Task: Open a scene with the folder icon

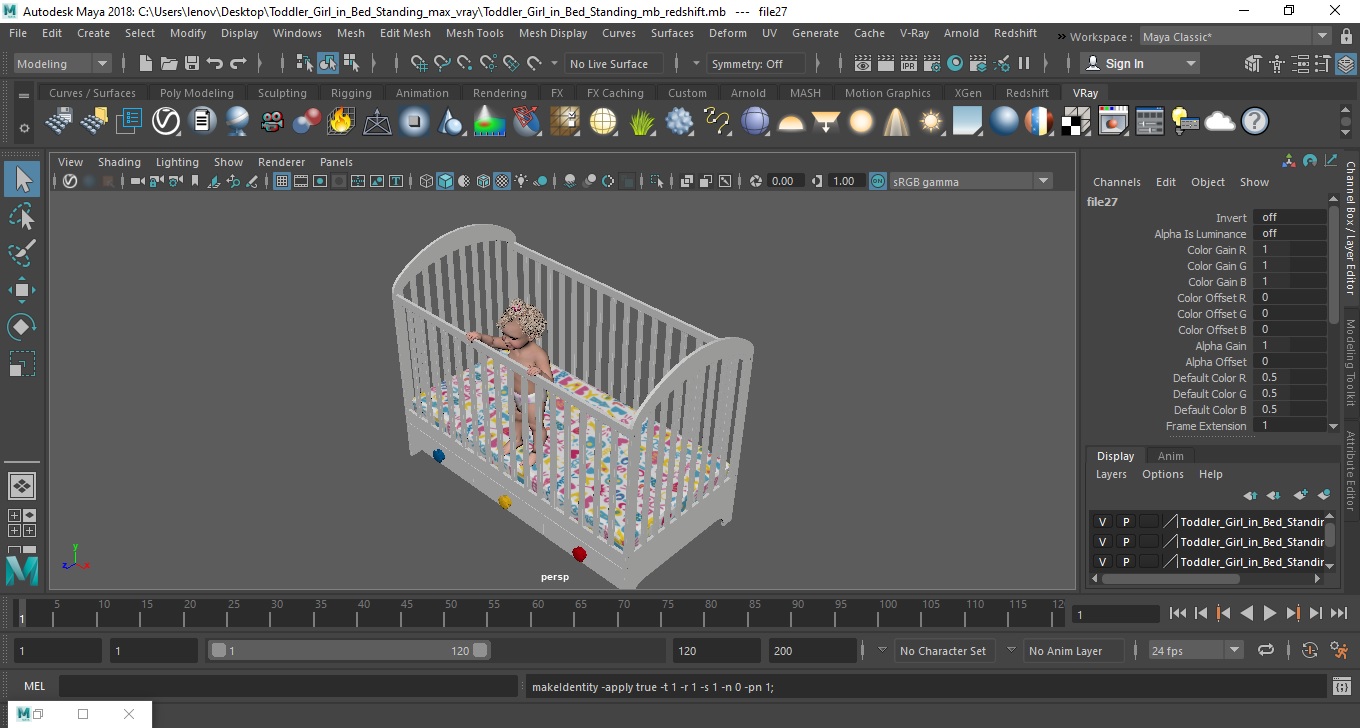Action: coord(169,63)
